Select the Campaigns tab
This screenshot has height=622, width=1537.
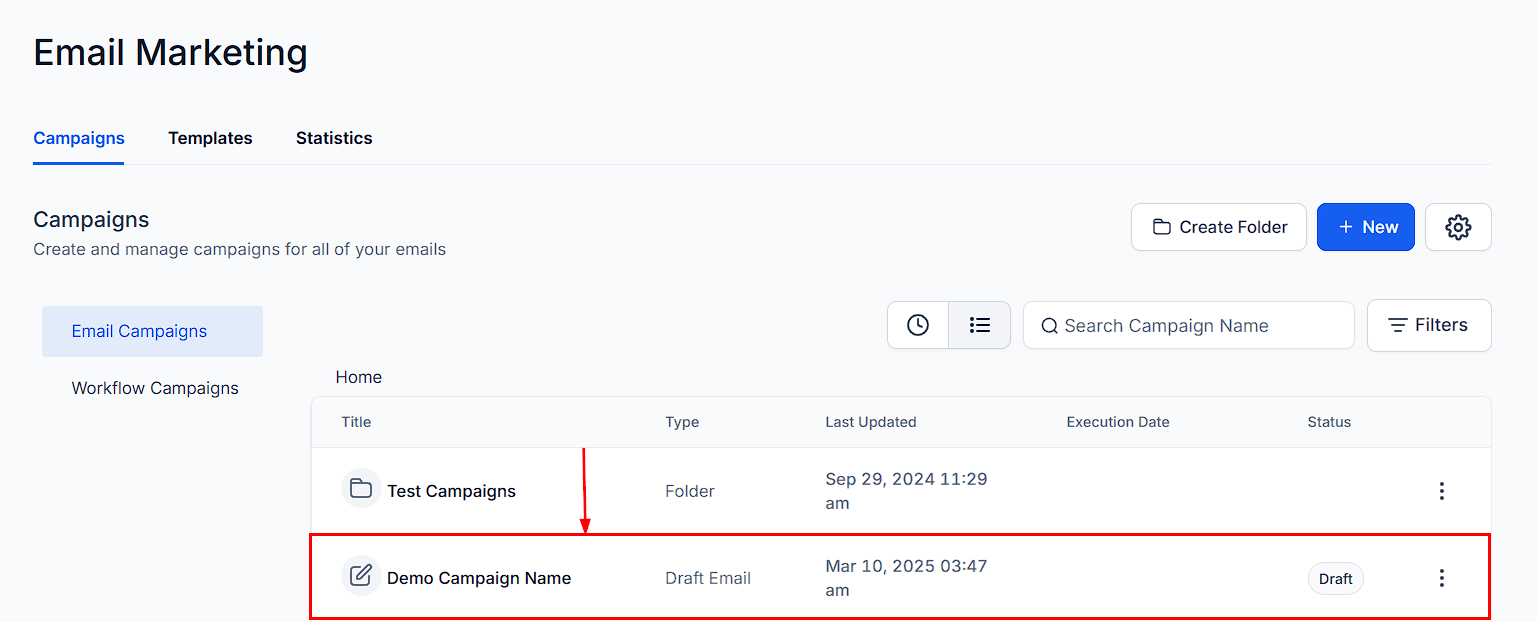[x=79, y=138]
